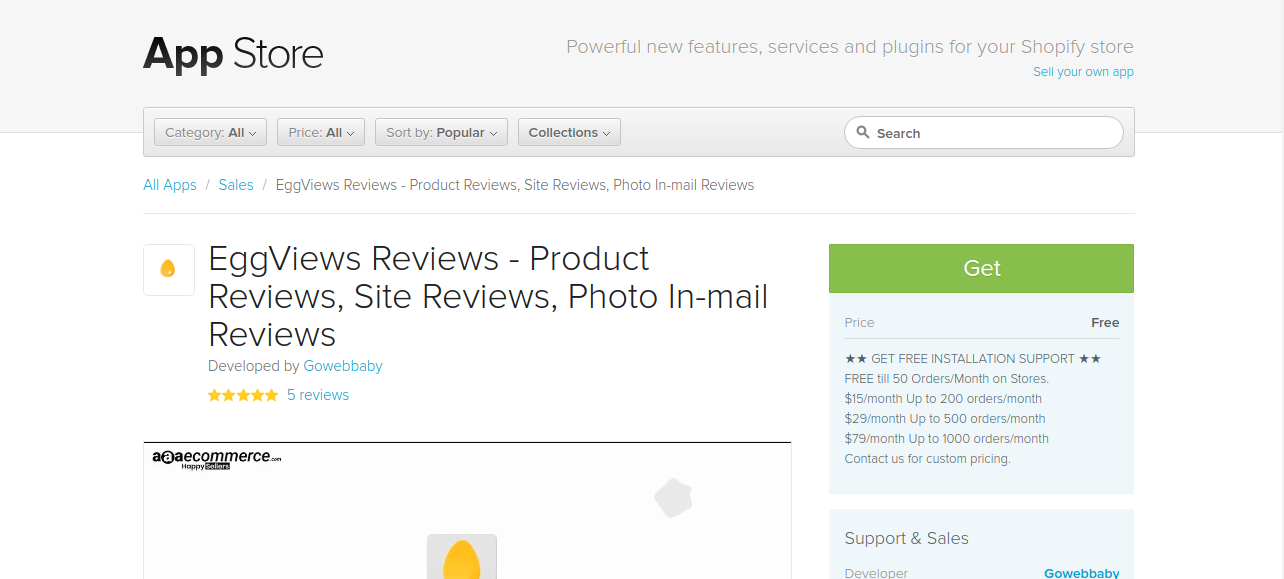The image size is (1284, 579).
Task: Click the GET FREE INSTALLATION SUPPORT text
Action: point(973,358)
